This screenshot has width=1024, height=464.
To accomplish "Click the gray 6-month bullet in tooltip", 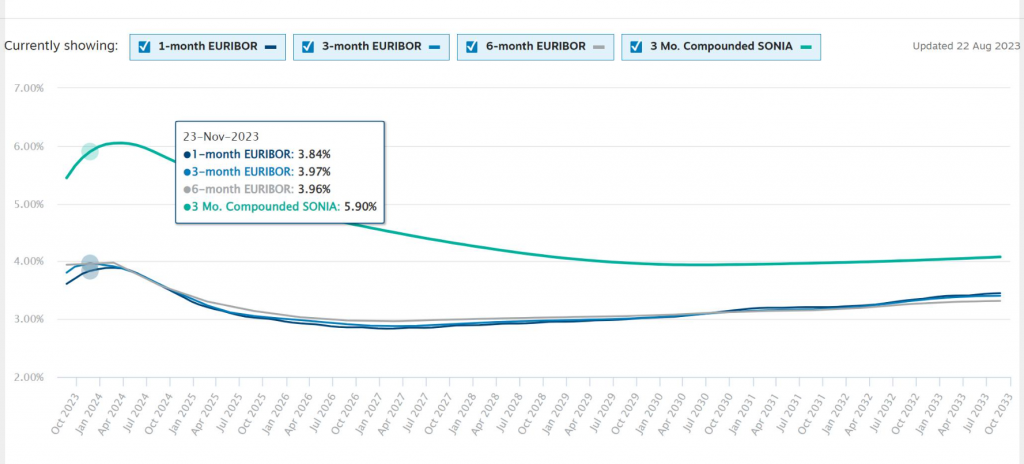I will [x=187, y=189].
